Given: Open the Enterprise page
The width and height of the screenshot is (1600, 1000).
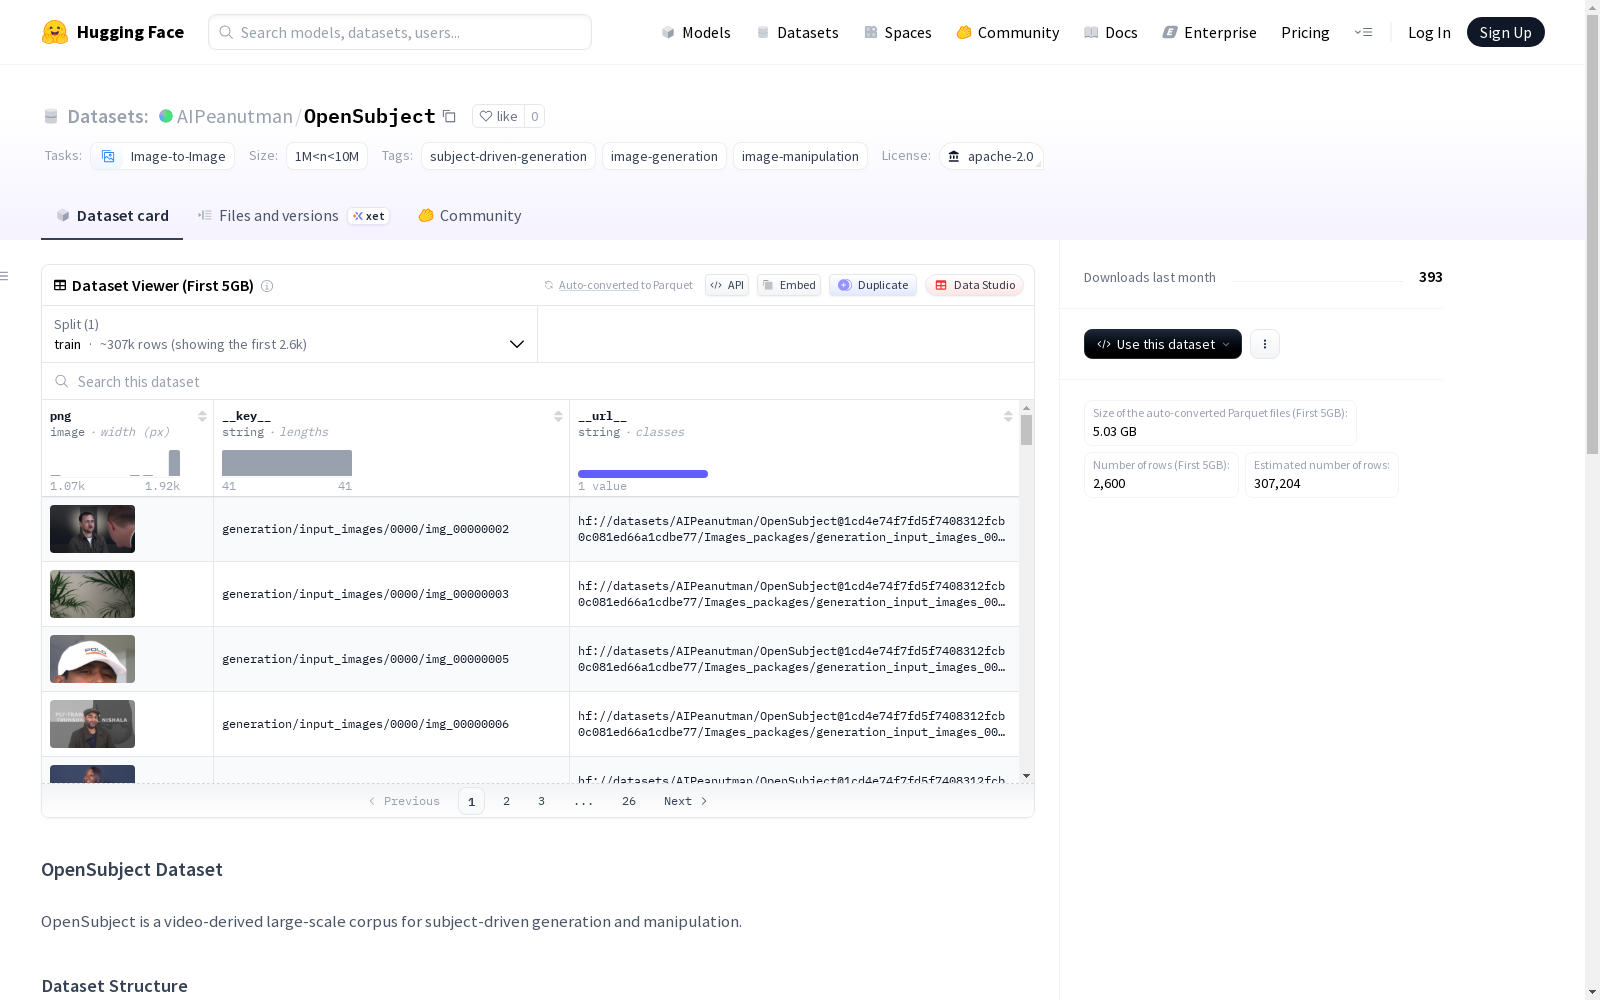Looking at the screenshot, I should (1210, 32).
